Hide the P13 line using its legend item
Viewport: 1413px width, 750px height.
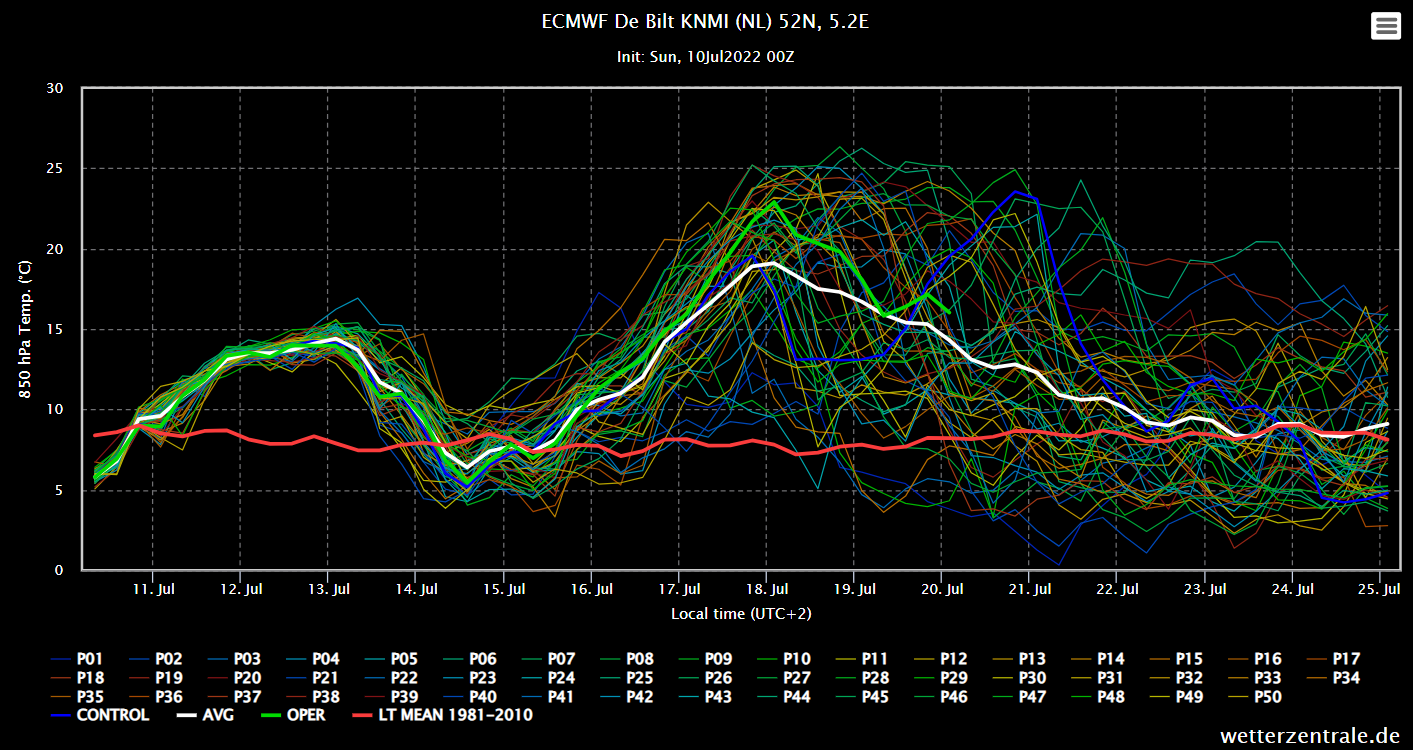click(1018, 659)
